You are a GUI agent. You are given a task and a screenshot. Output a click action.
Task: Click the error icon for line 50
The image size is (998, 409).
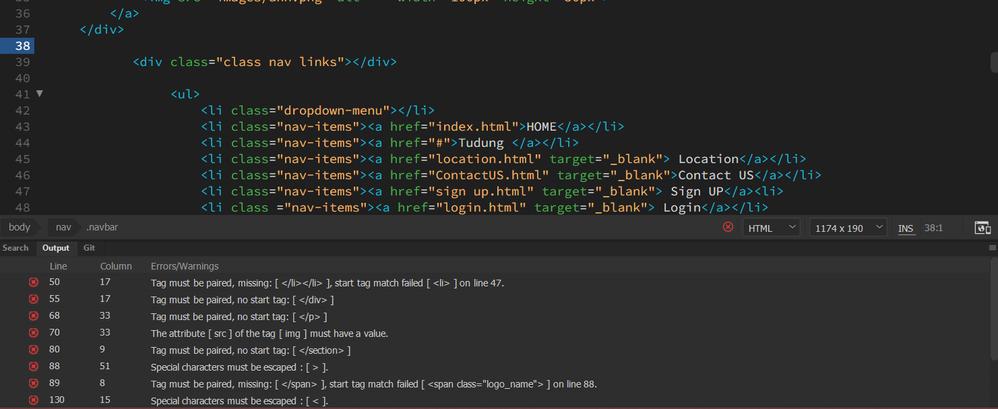[33, 282]
